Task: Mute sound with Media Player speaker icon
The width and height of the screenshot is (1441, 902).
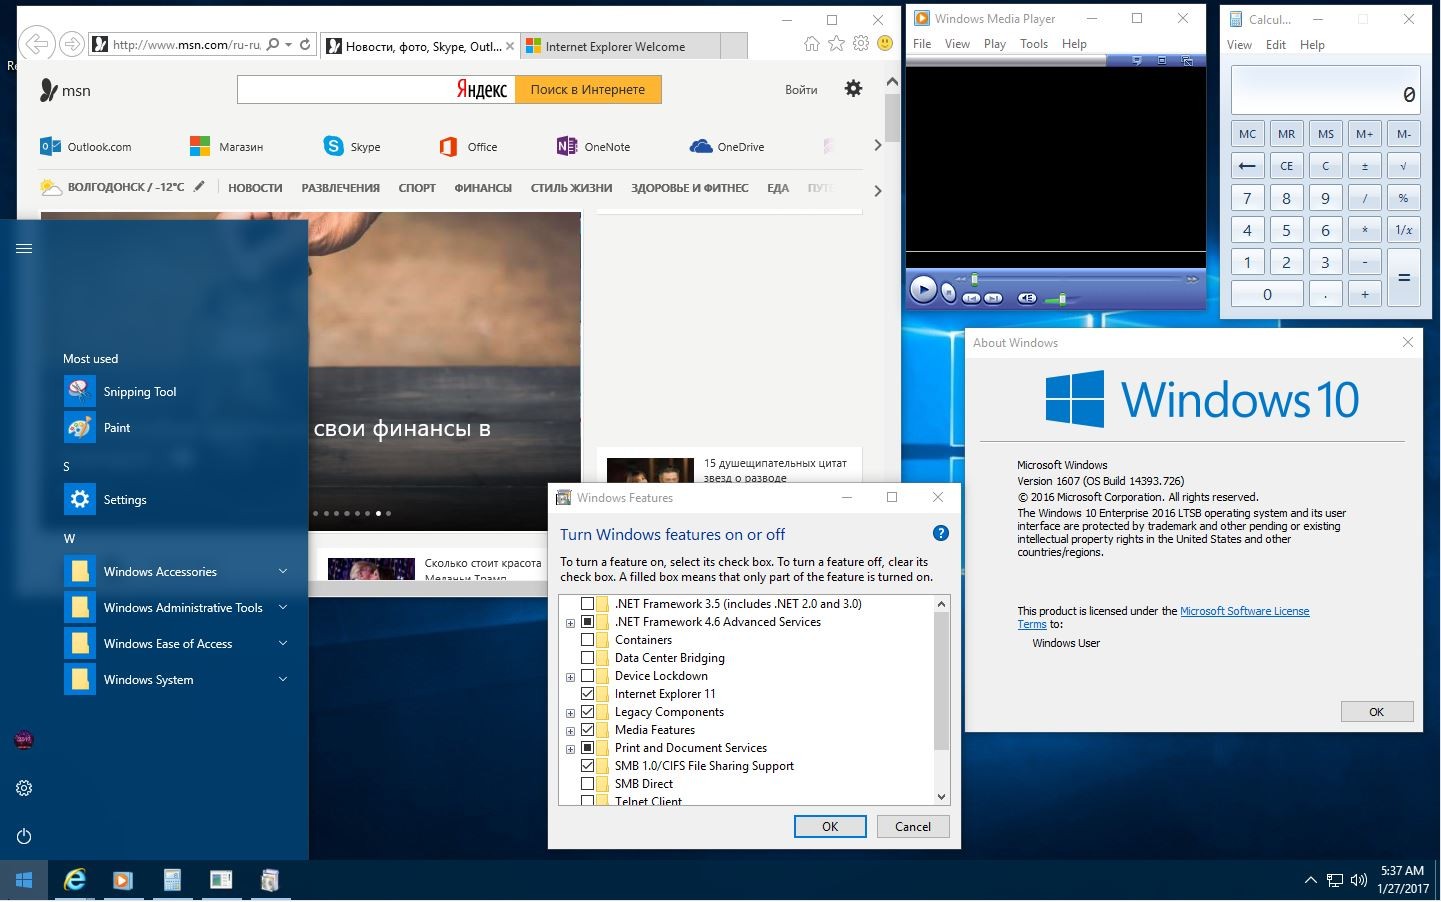Action: [x=1027, y=298]
